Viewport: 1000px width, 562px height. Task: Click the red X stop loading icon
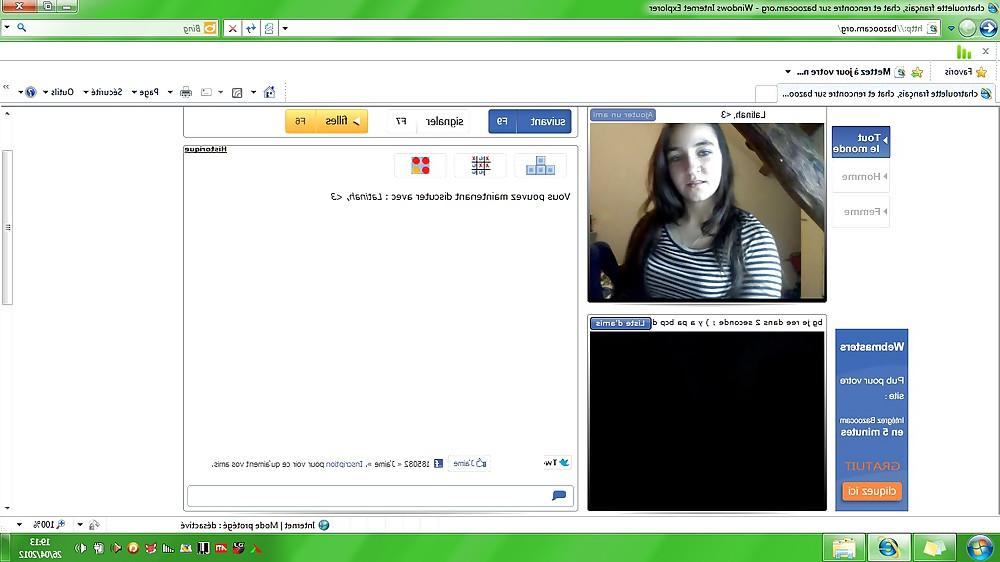click(x=233, y=28)
